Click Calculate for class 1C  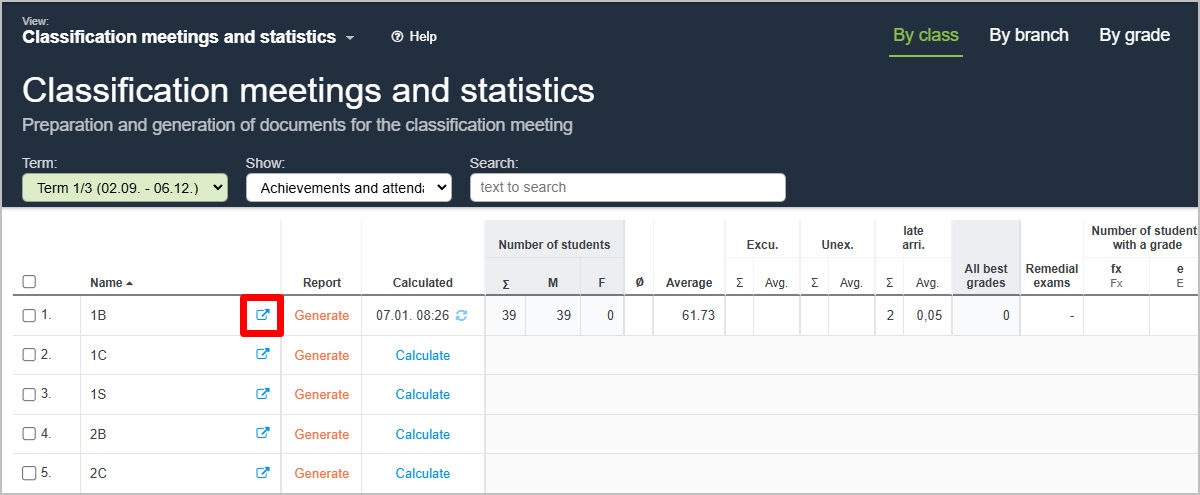[423, 355]
